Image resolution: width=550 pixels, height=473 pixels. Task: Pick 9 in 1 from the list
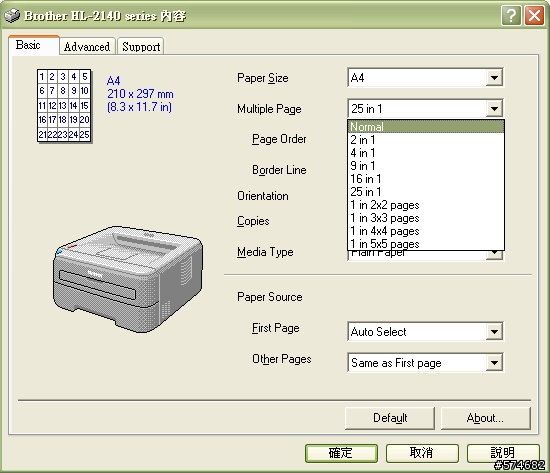[x=426, y=166]
